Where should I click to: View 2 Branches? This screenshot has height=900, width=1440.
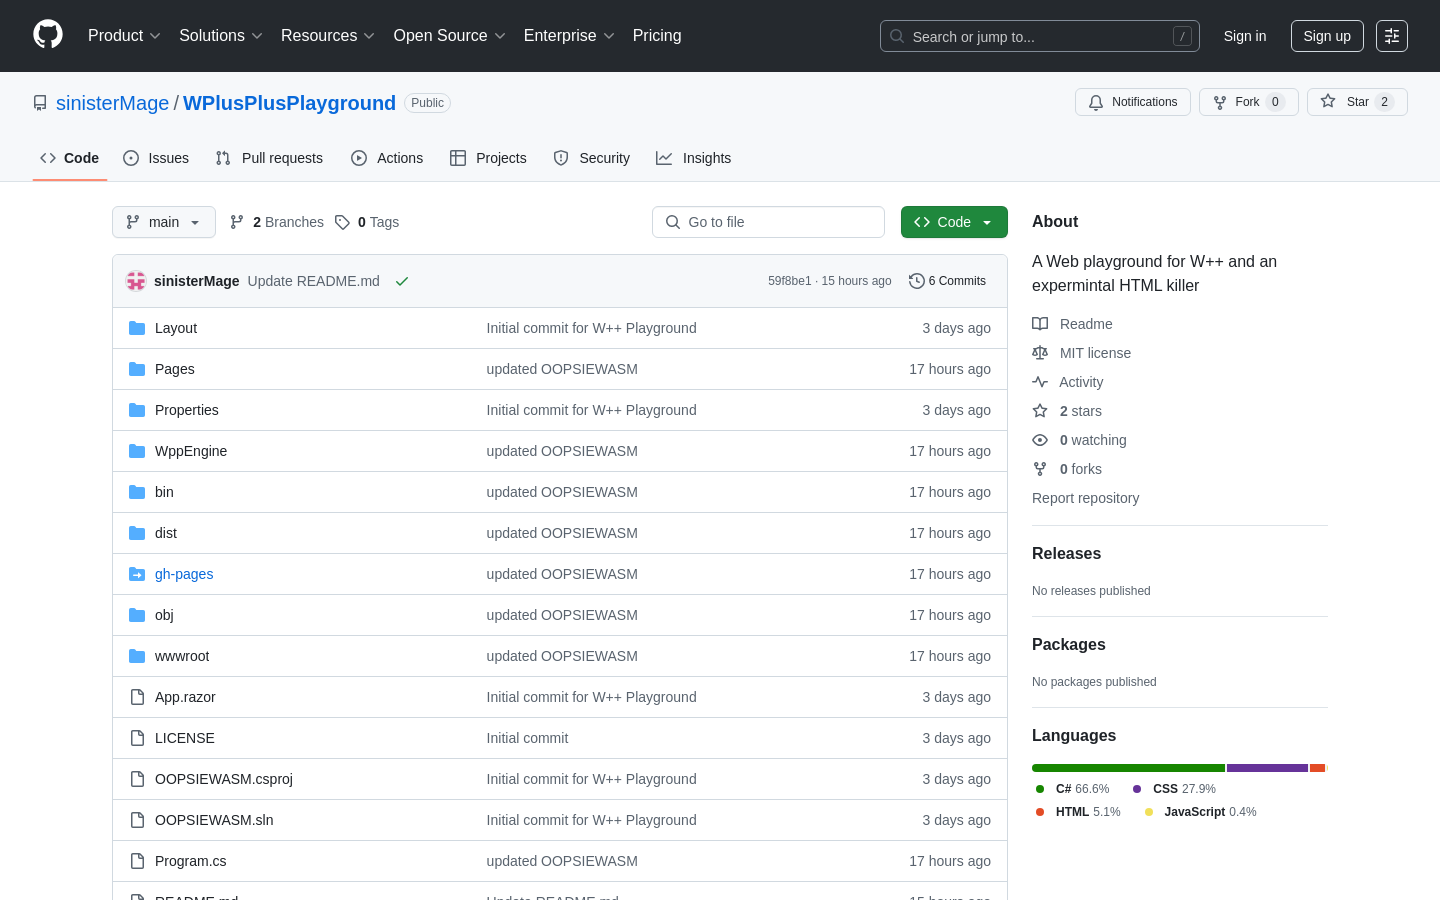277,222
